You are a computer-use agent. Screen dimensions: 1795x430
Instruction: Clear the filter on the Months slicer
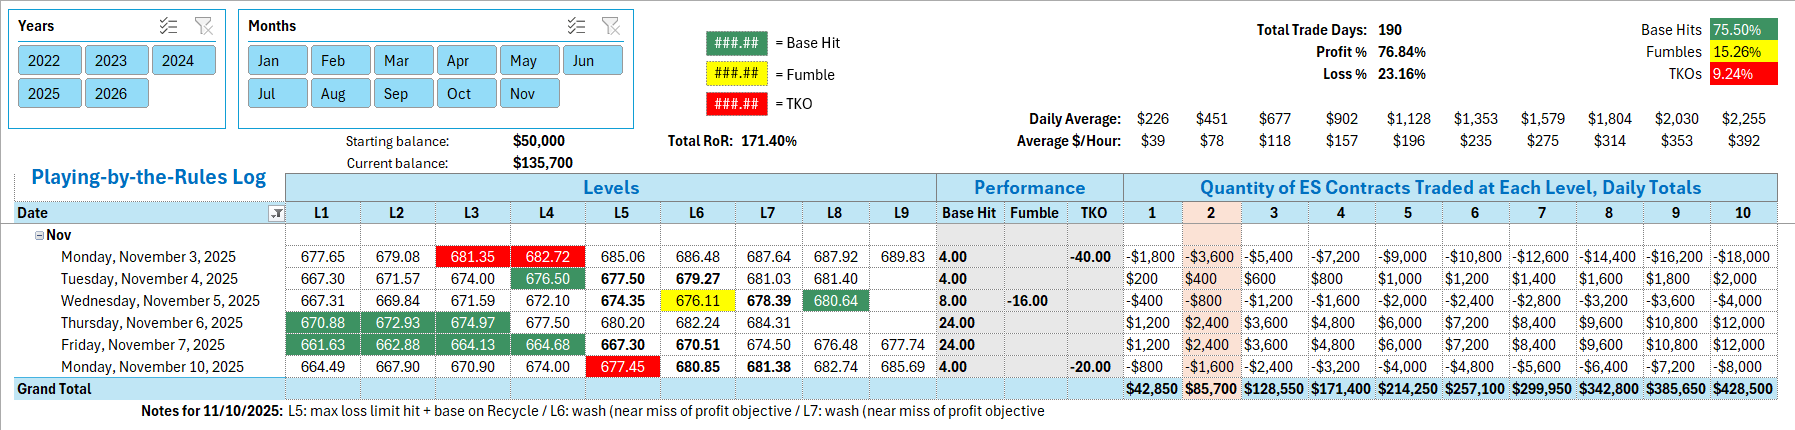[x=611, y=26]
